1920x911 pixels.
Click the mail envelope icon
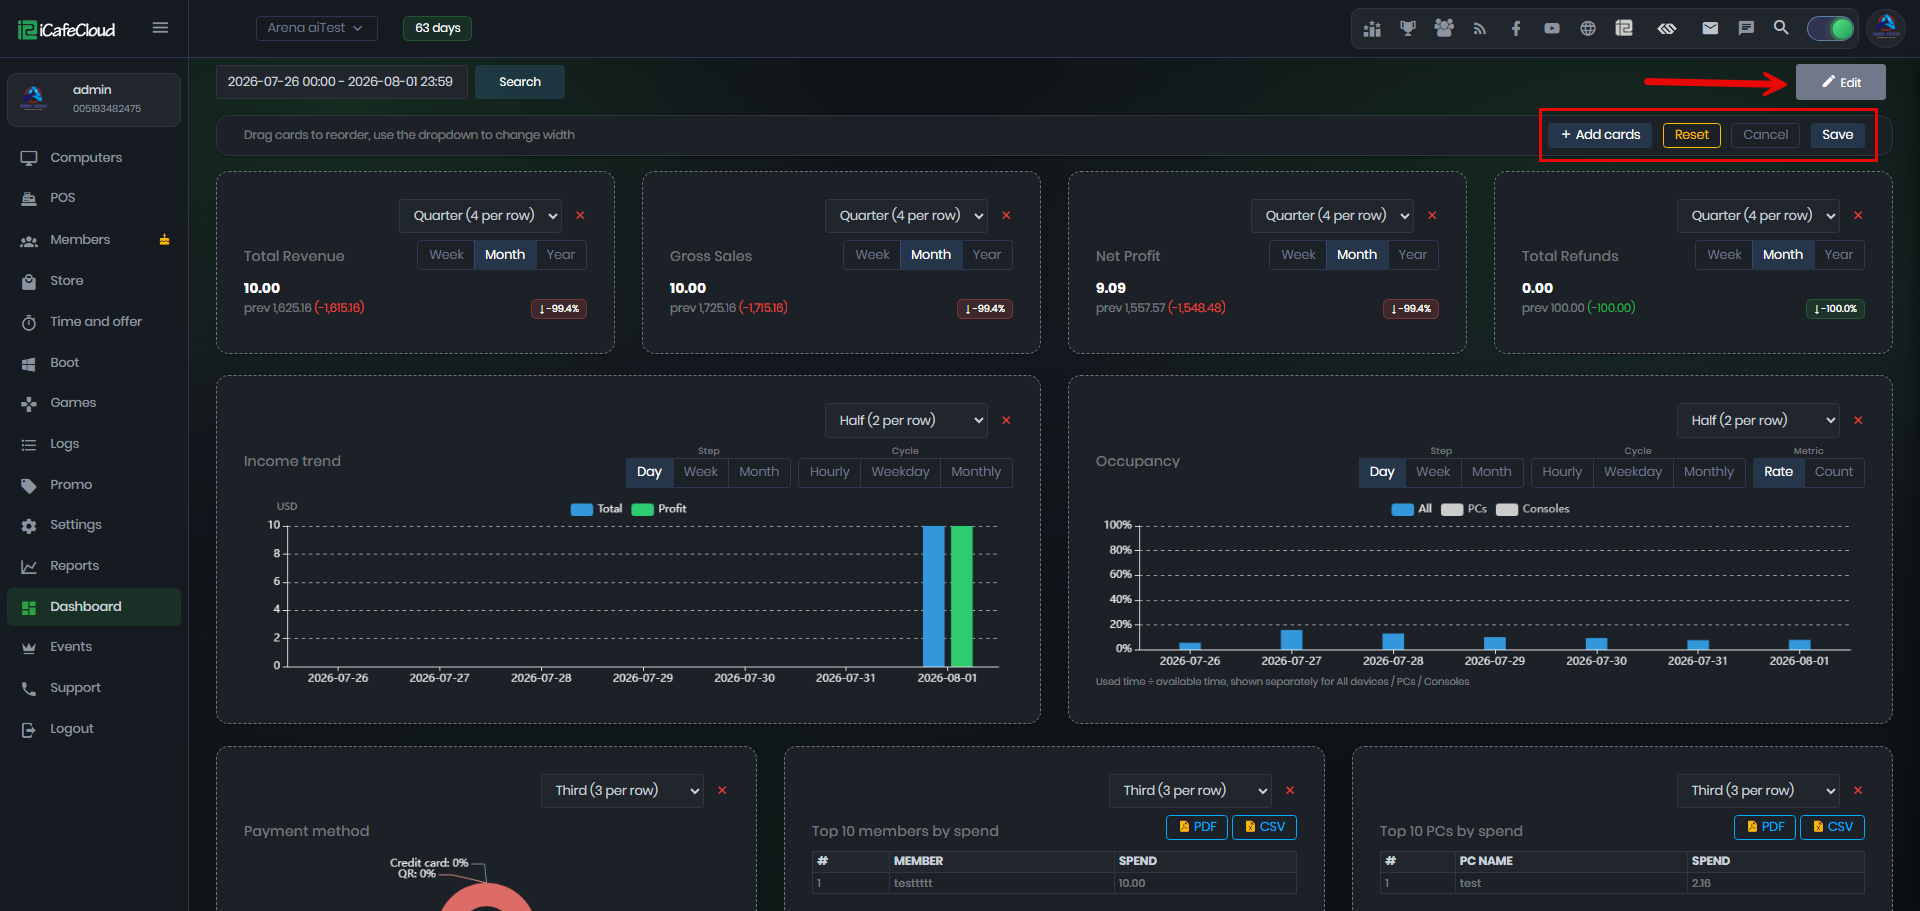tap(1710, 28)
